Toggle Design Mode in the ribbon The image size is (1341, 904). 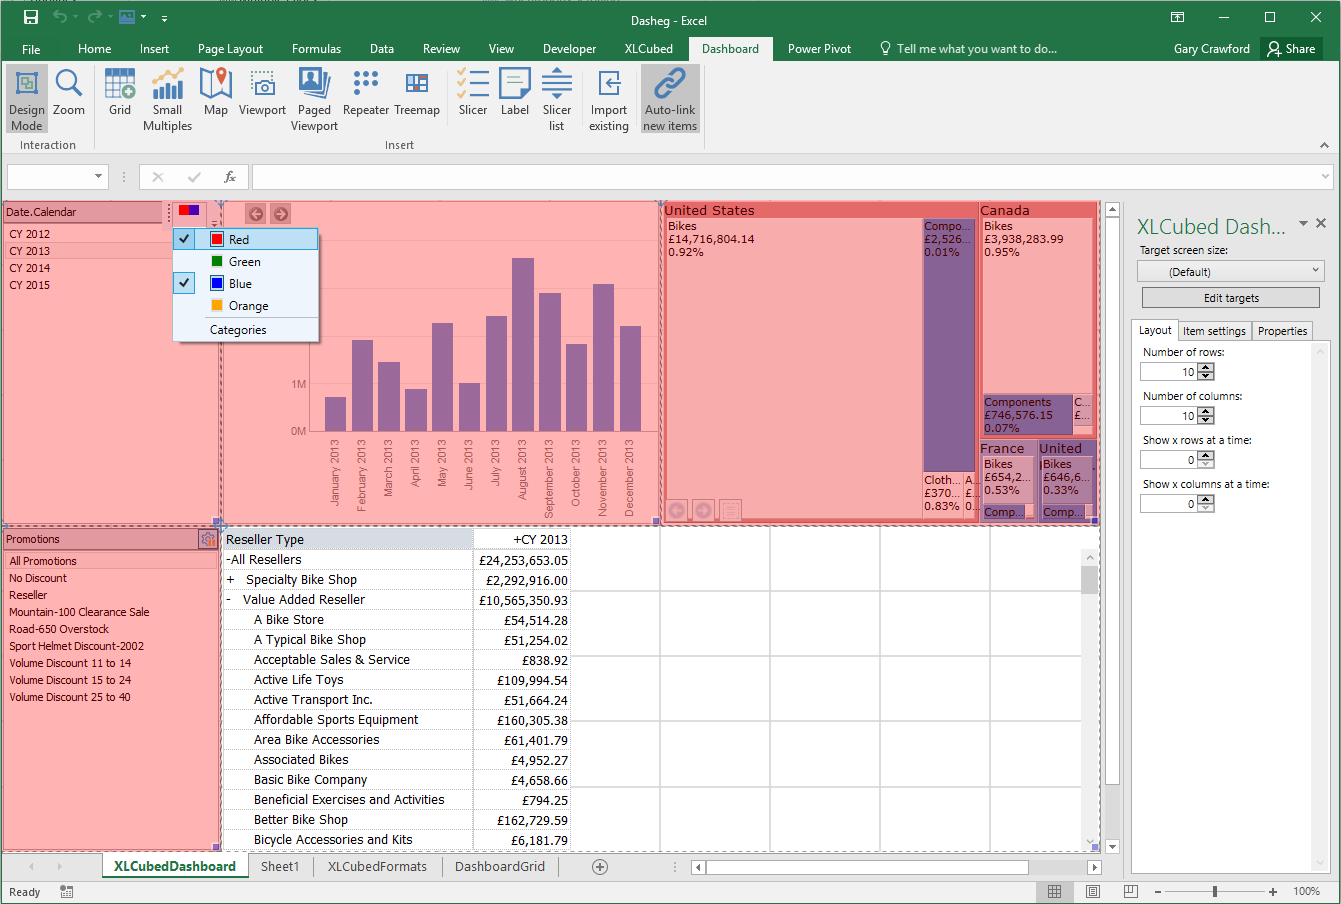pyautogui.click(x=27, y=98)
